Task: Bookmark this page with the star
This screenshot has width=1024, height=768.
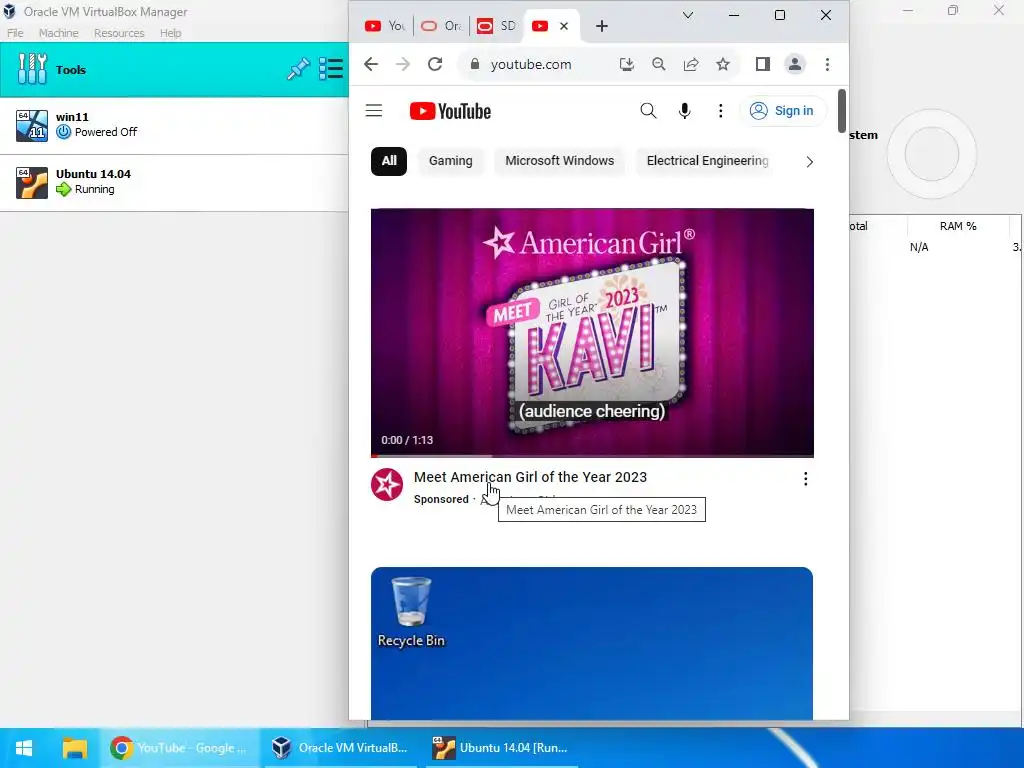Action: 723,64
